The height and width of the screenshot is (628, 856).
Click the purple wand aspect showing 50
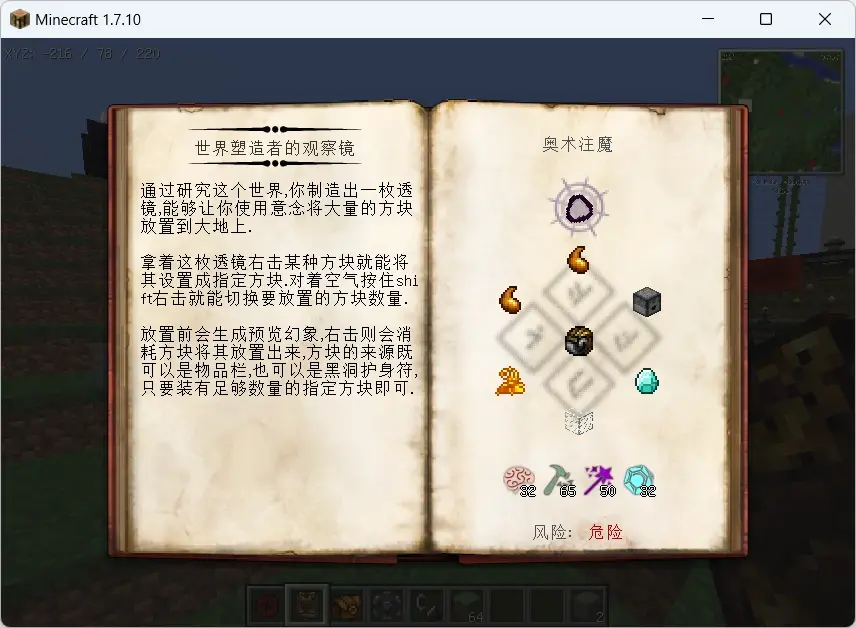(x=599, y=481)
